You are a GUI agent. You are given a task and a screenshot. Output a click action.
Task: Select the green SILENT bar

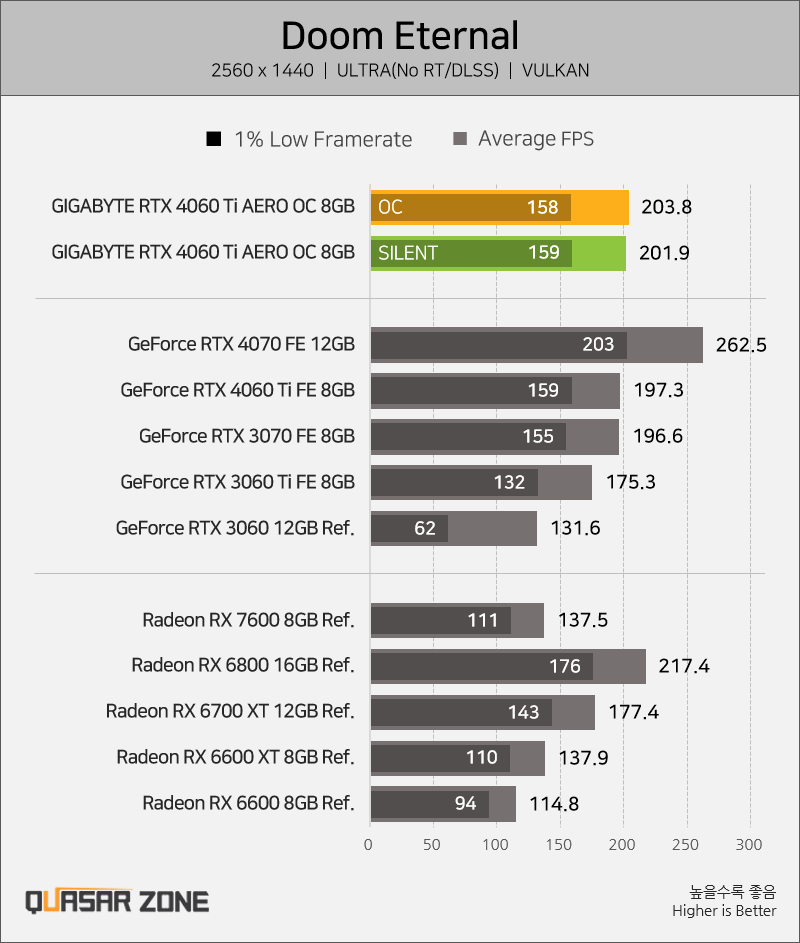[499, 253]
